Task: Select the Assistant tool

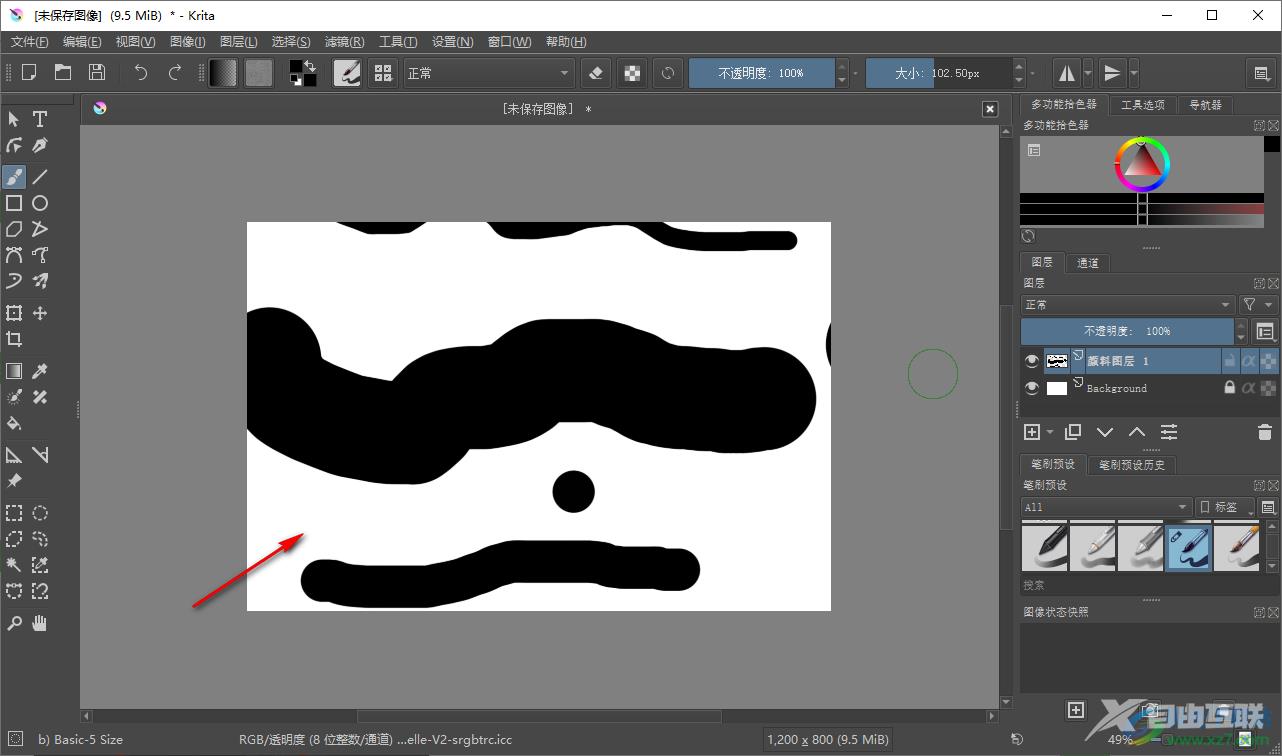Action: click(14, 455)
